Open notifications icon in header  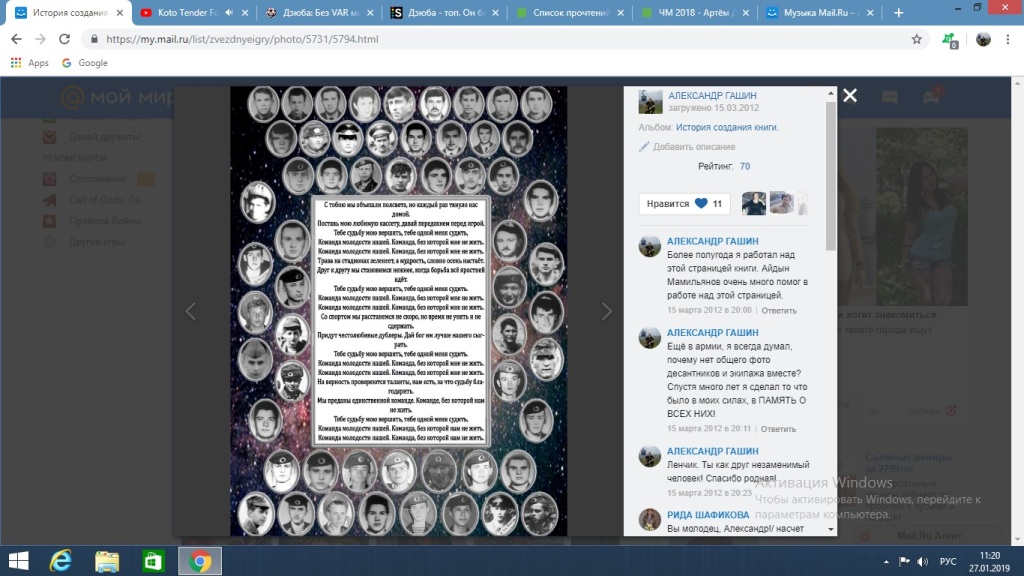931,97
